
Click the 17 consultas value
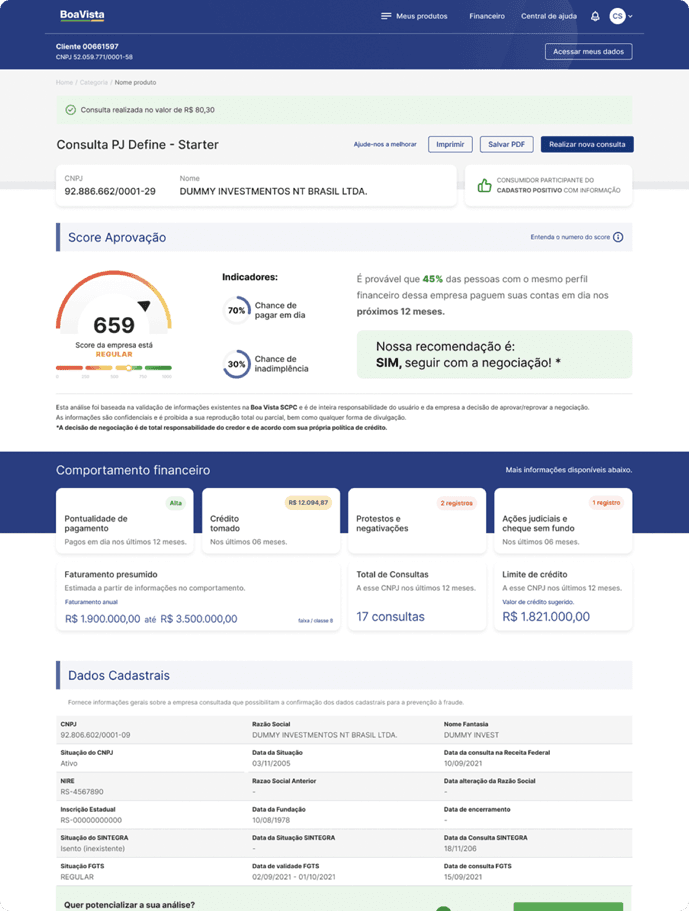pos(390,616)
